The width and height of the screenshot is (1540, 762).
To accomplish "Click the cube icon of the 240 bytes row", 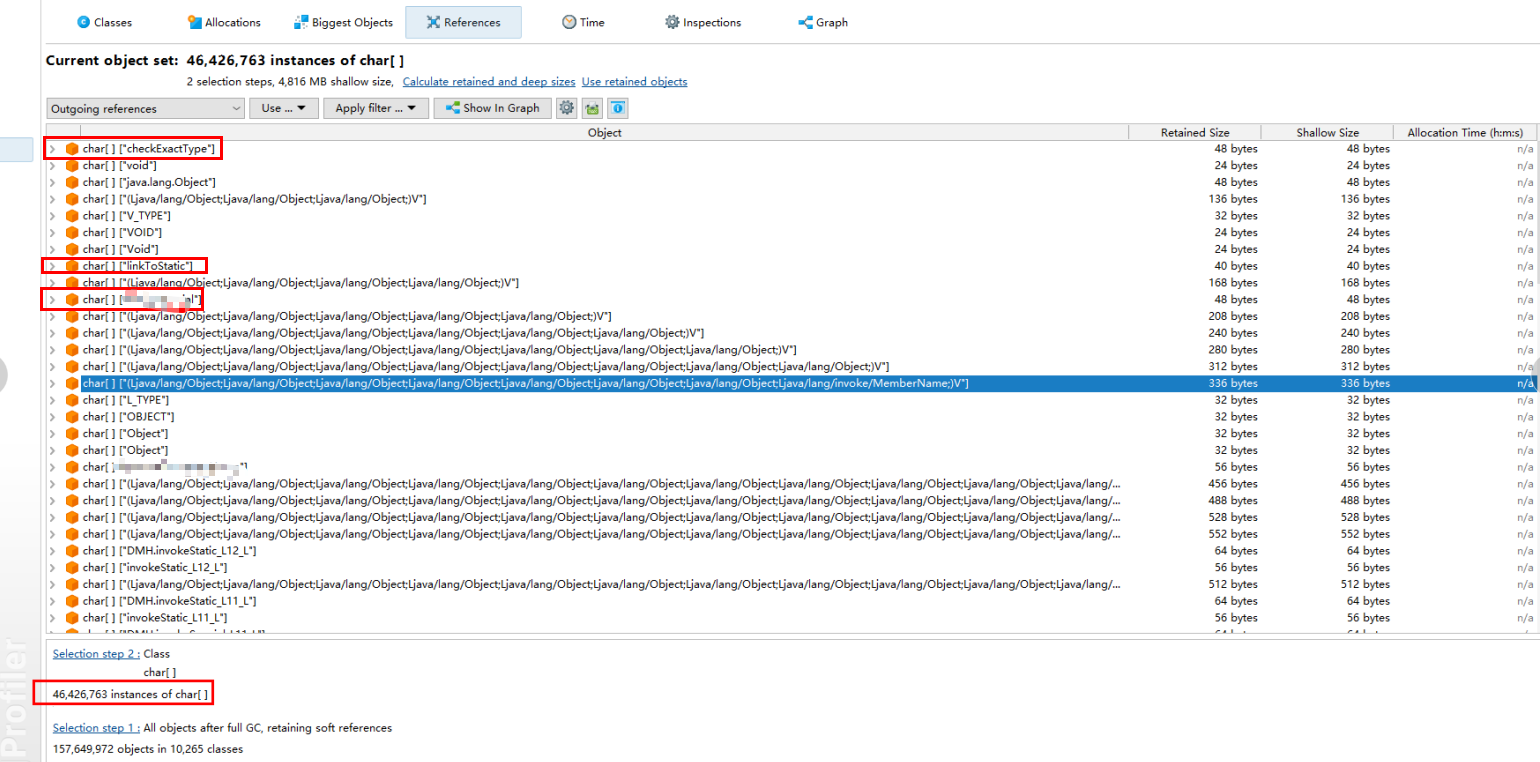I will pyautogui.click(x=72, y=333).
